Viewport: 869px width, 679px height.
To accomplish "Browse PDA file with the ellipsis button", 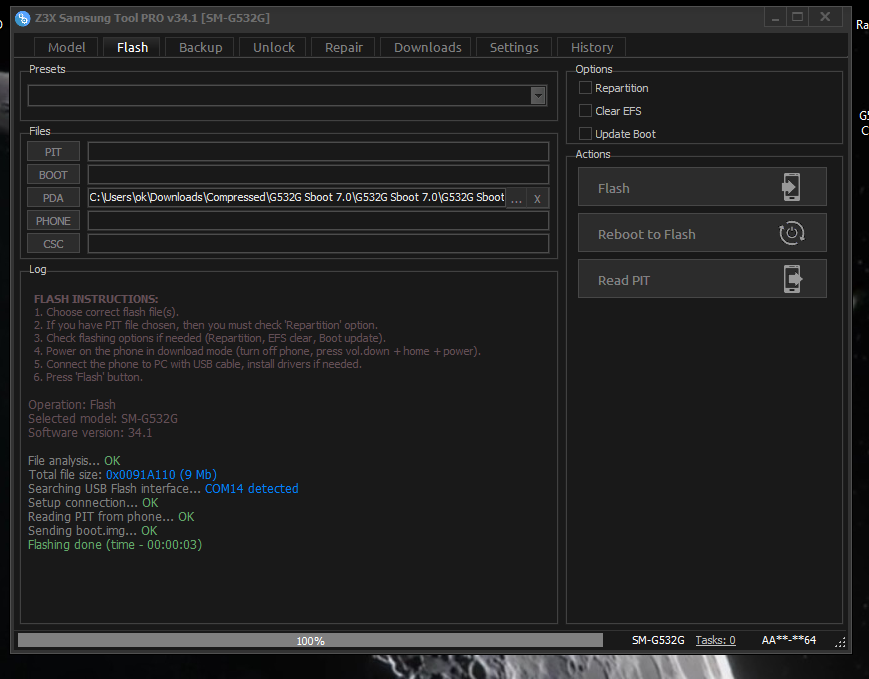I will [x=516, y=198].
